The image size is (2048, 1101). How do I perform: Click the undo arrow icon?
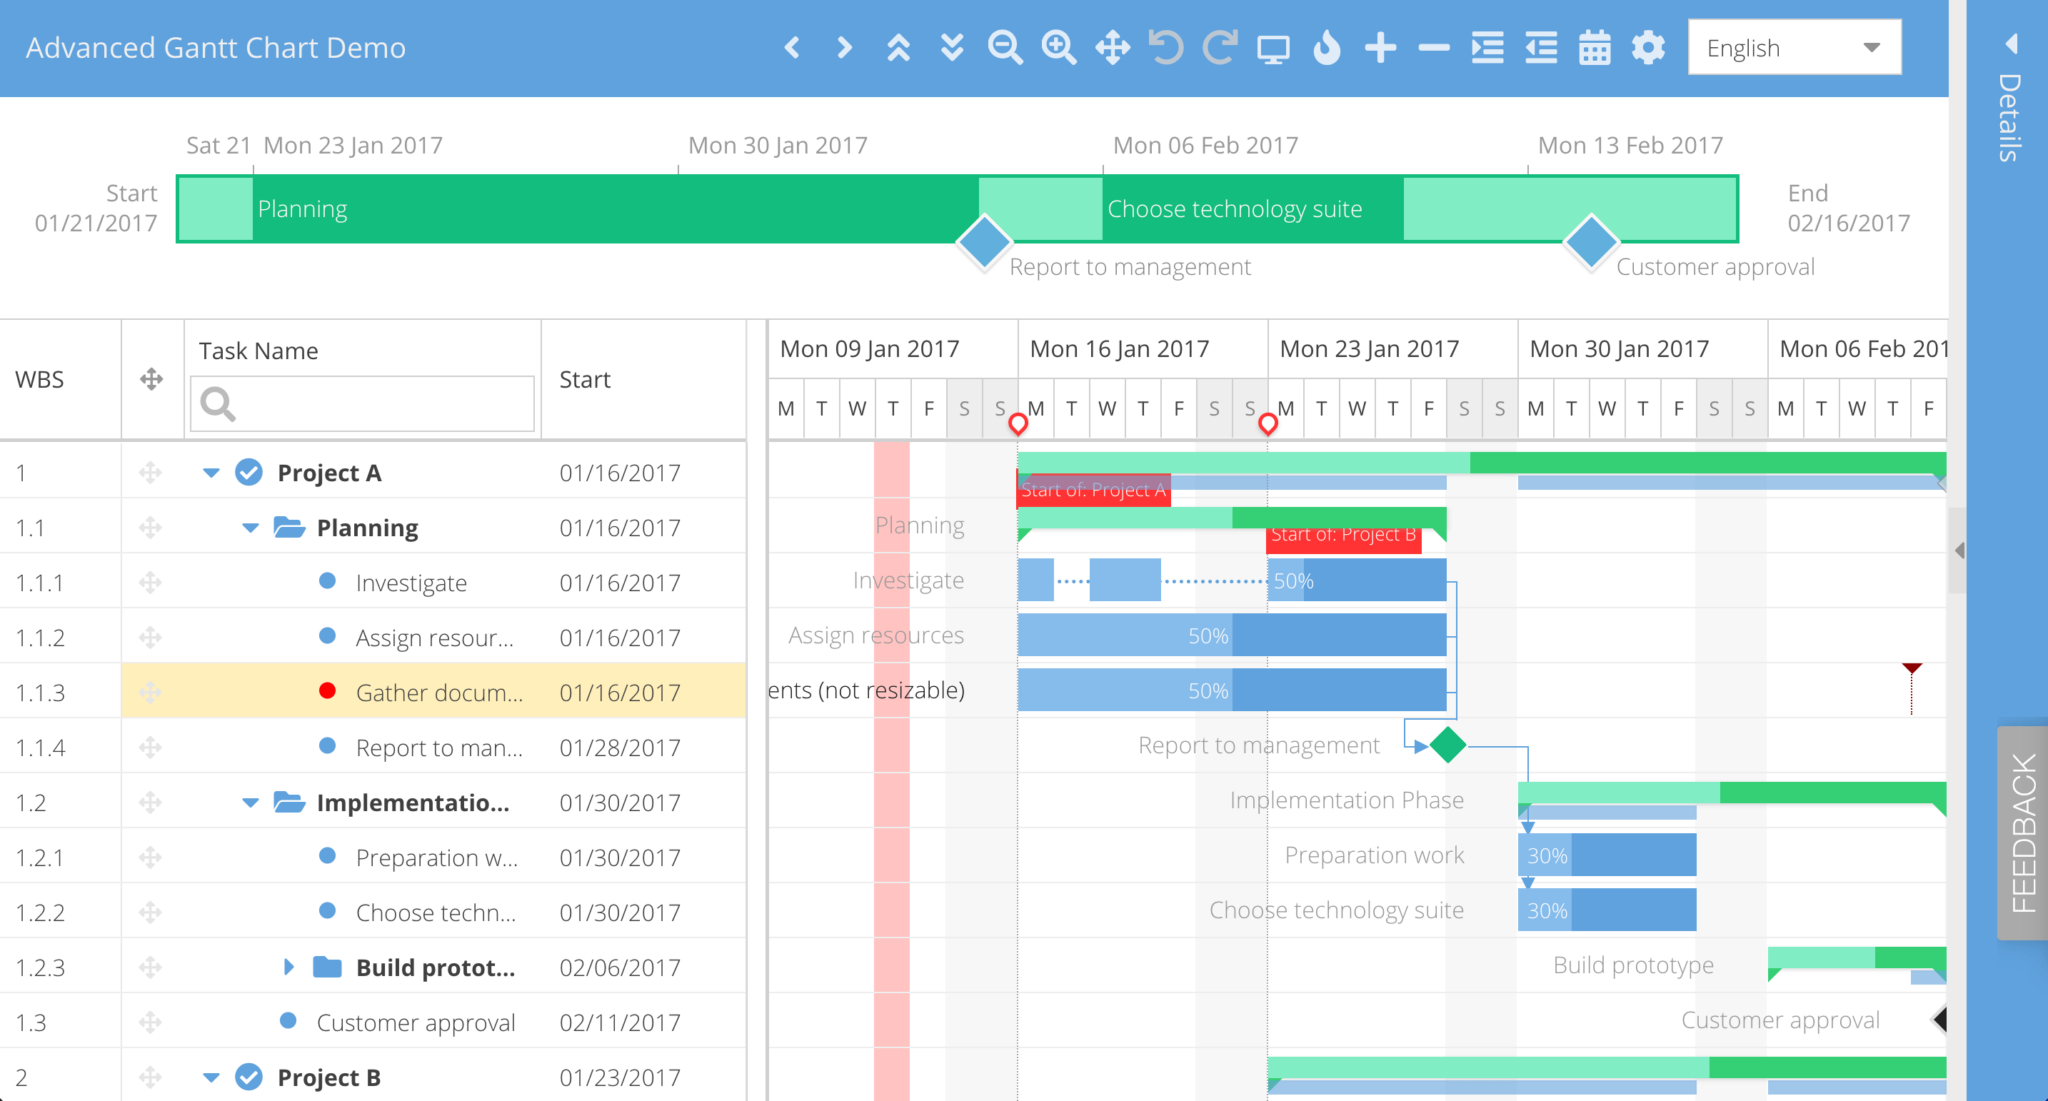pos(1166,47)
